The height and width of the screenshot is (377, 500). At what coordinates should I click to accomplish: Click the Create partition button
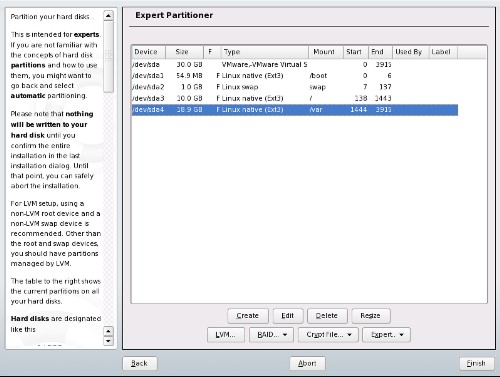click(248, 316)
